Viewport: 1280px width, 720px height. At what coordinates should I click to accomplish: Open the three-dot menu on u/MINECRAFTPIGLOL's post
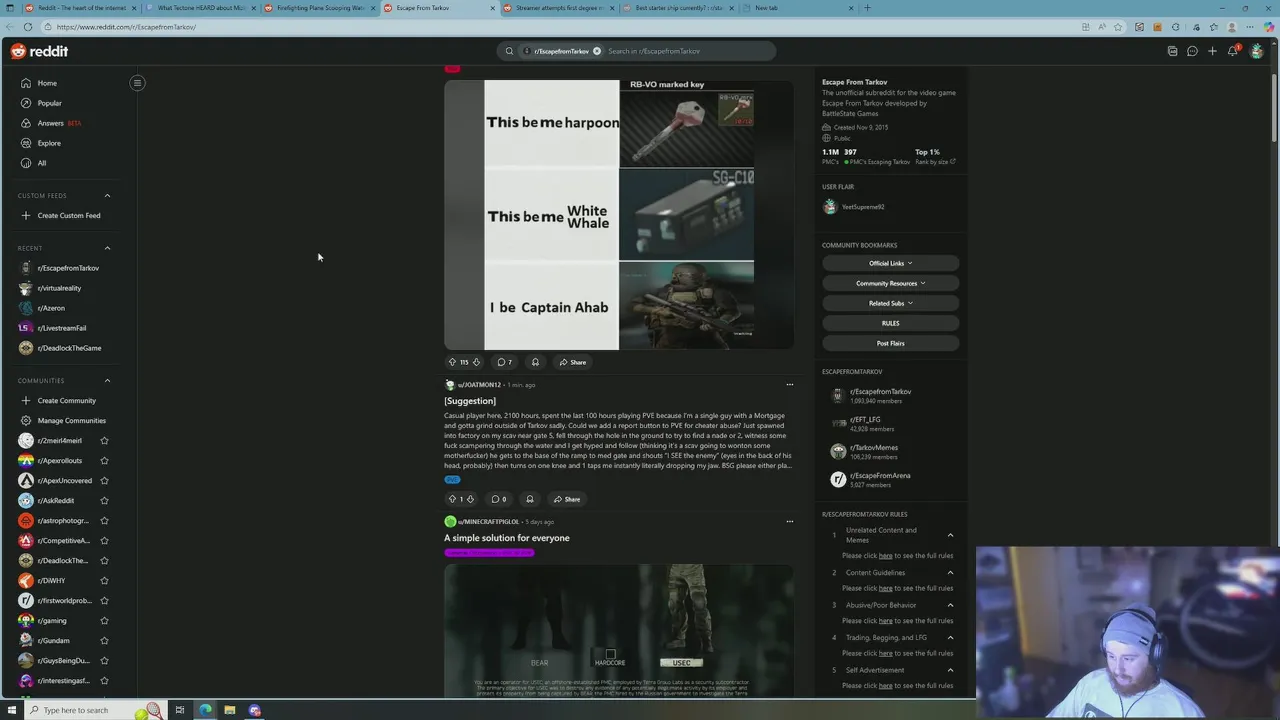pyautogui.click(x=789, y=521)
